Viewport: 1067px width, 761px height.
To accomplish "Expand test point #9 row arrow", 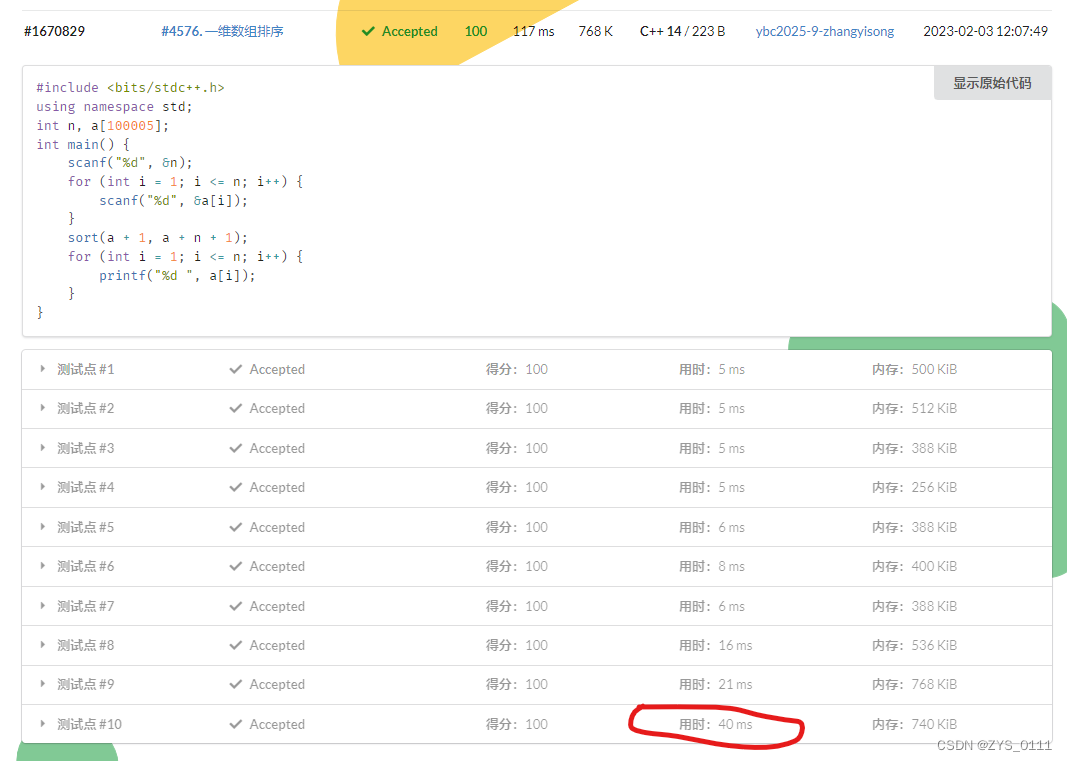I will (x=42, y=683).
